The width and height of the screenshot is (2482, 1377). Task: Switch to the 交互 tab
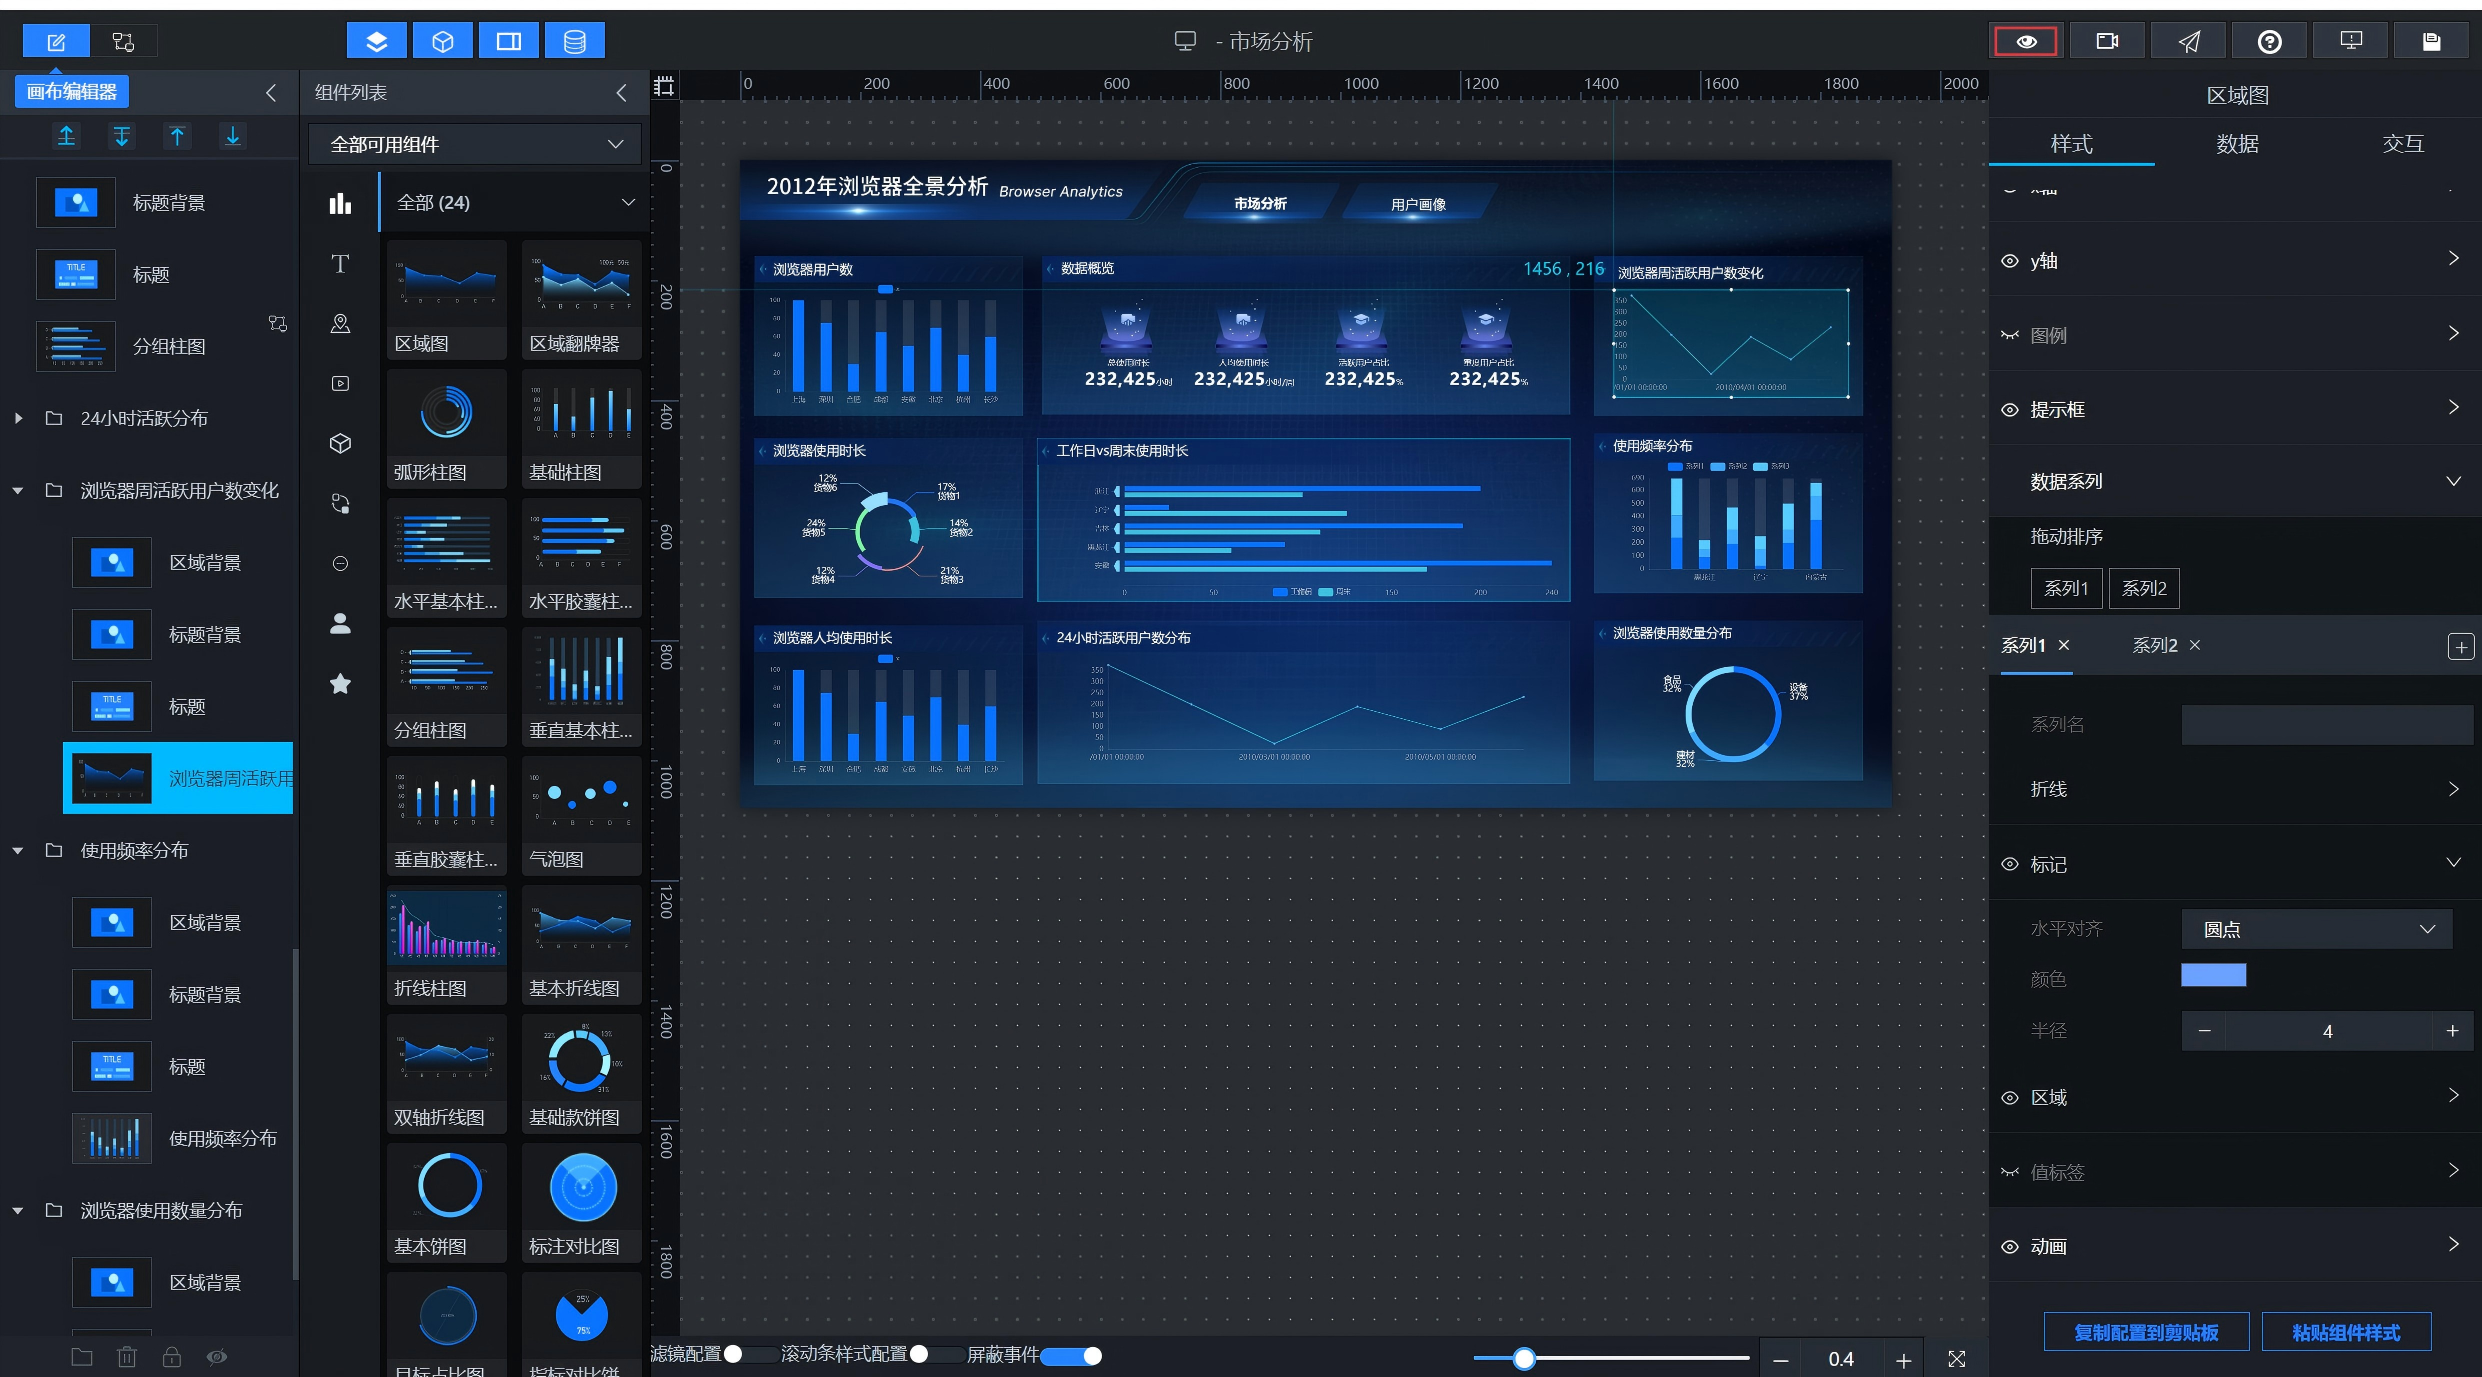(x=2402, y=144)
